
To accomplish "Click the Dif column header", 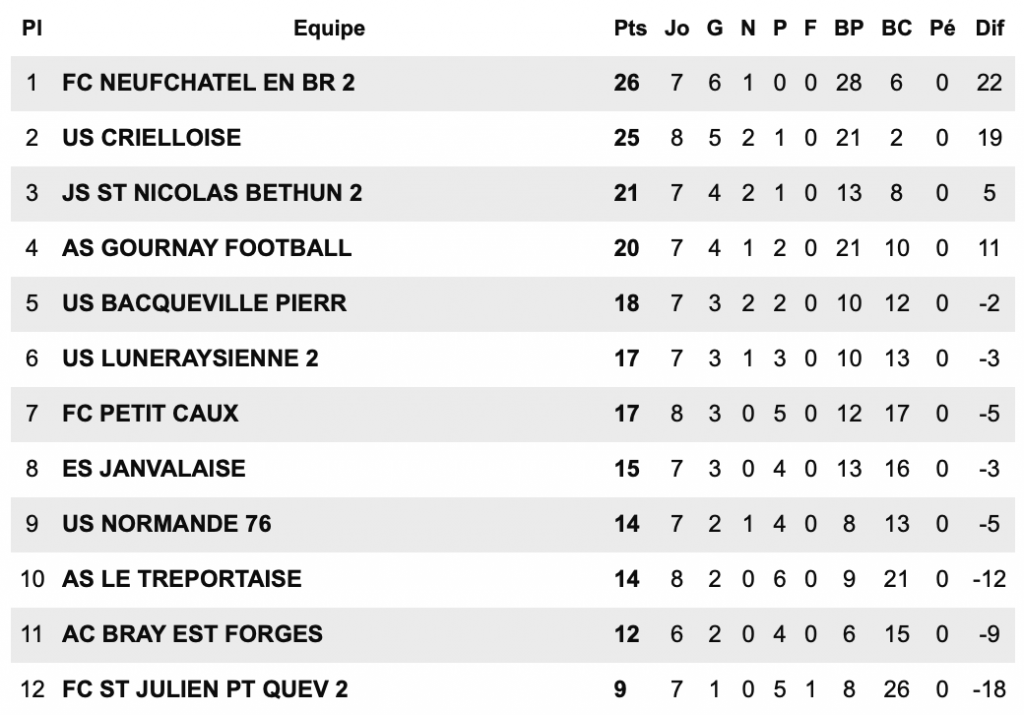I will [x=989, y=28].
